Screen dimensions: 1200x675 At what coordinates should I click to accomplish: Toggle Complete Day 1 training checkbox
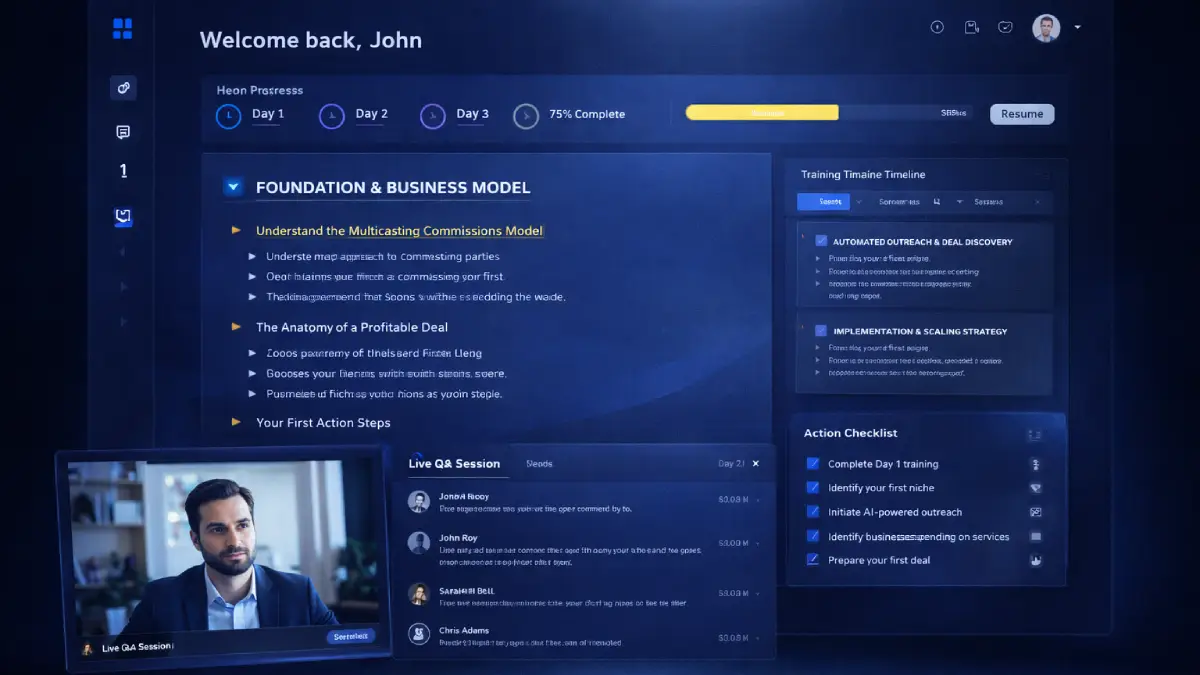pyautogui.click(x=813, y=464)
